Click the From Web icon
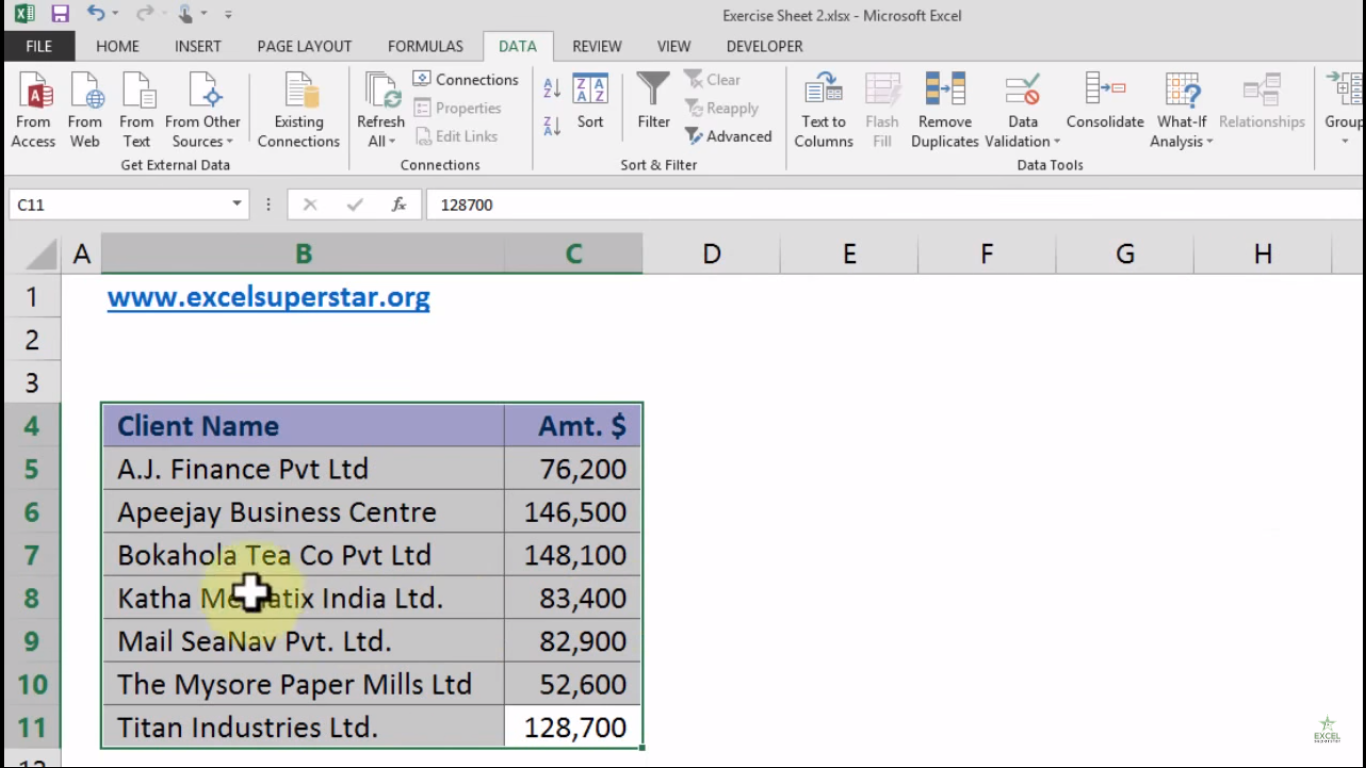 (86, 91)
